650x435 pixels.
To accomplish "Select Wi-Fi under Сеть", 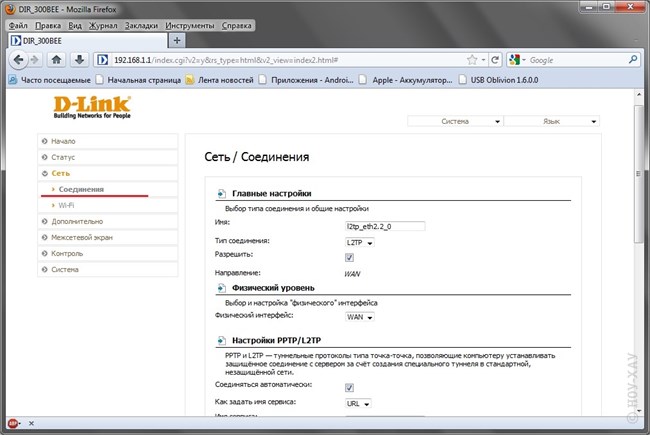I will (x=108, y=206).
